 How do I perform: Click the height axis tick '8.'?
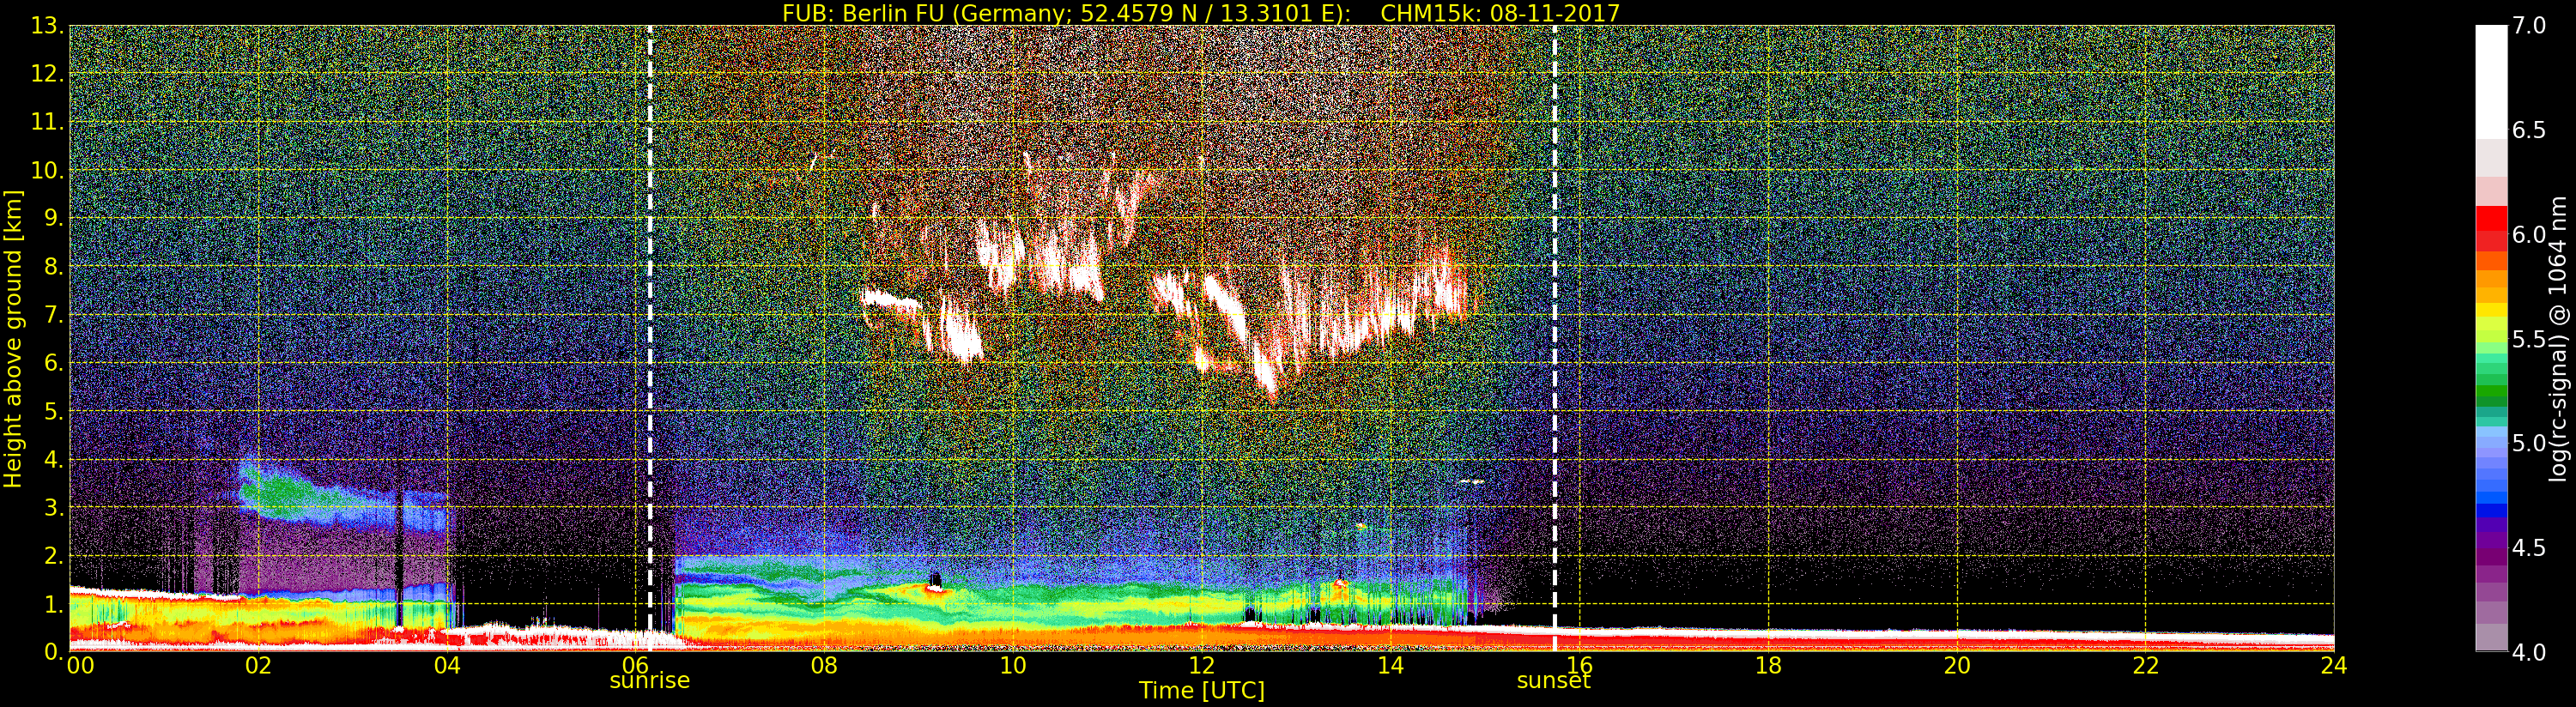pyautogui.click(x=53, y=267)
